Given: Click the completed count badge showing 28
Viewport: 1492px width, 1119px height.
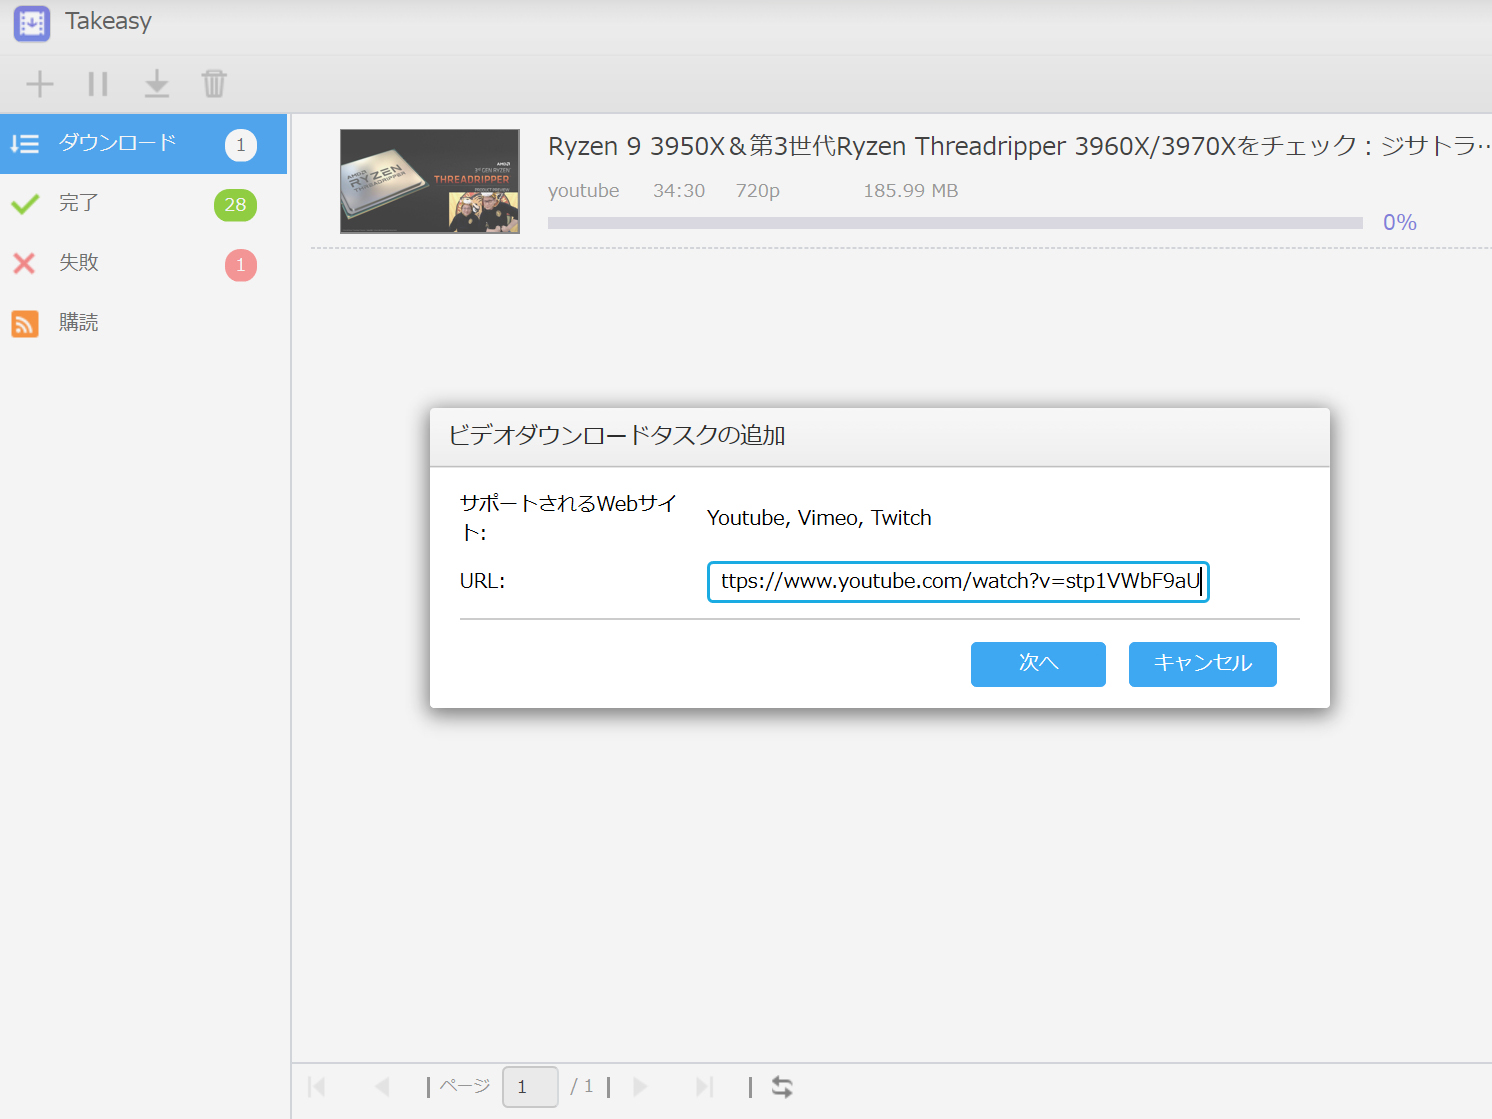Looking at the screenshot, I should point(235,205).
